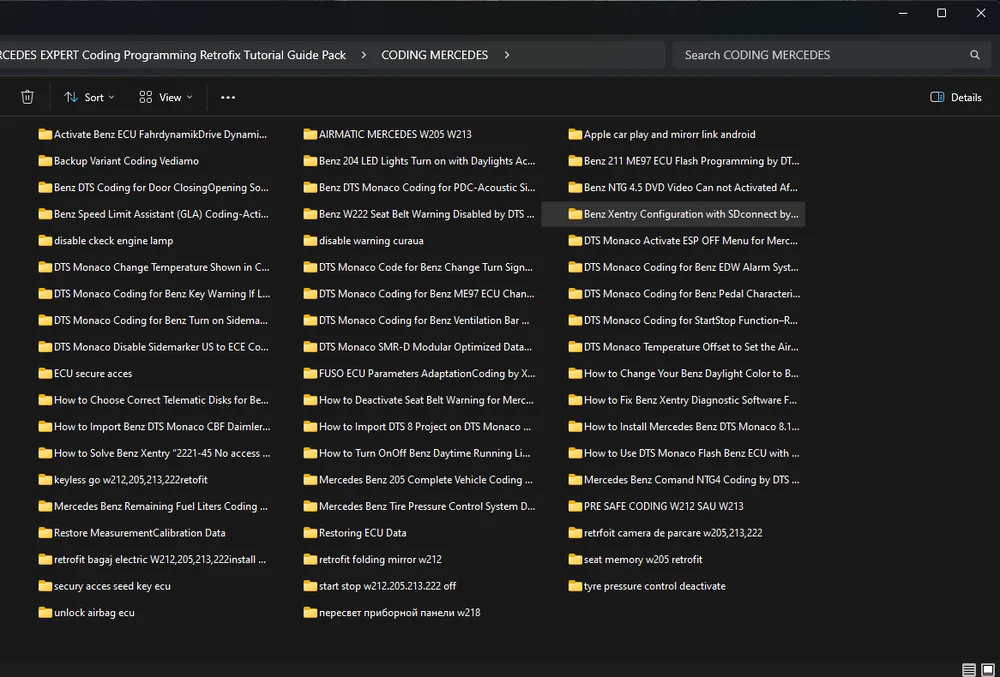Select Backup Variant Coding Vediamo folder

(126, 161)
